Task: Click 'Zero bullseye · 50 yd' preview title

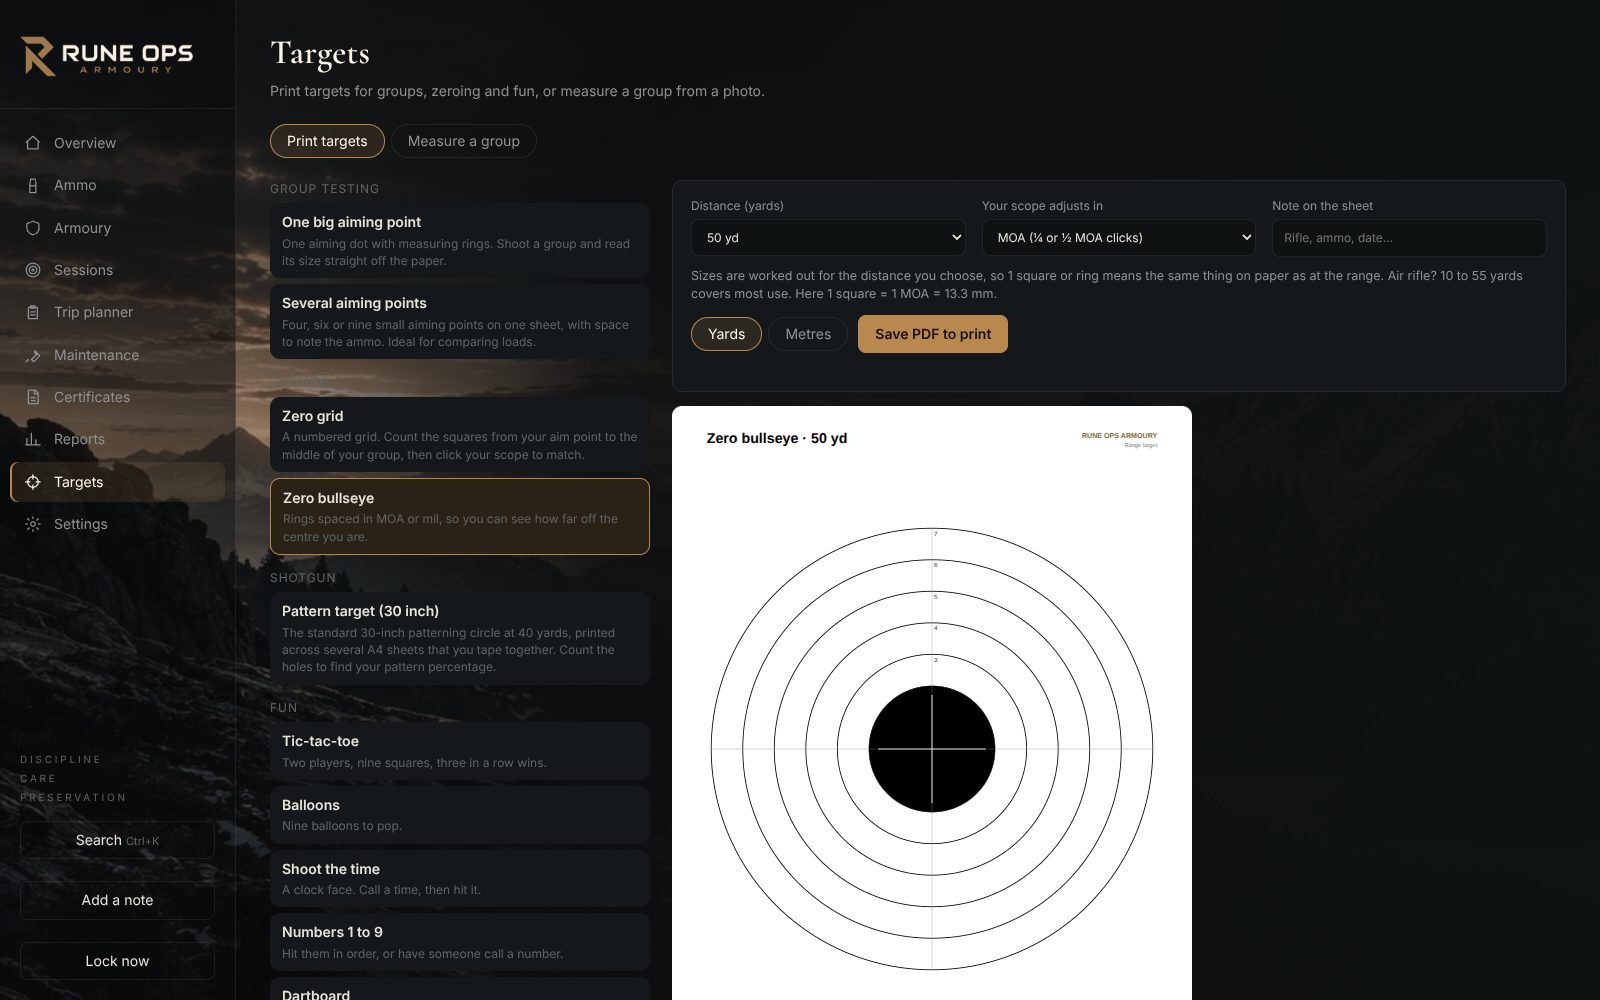Action: point(777,438)
